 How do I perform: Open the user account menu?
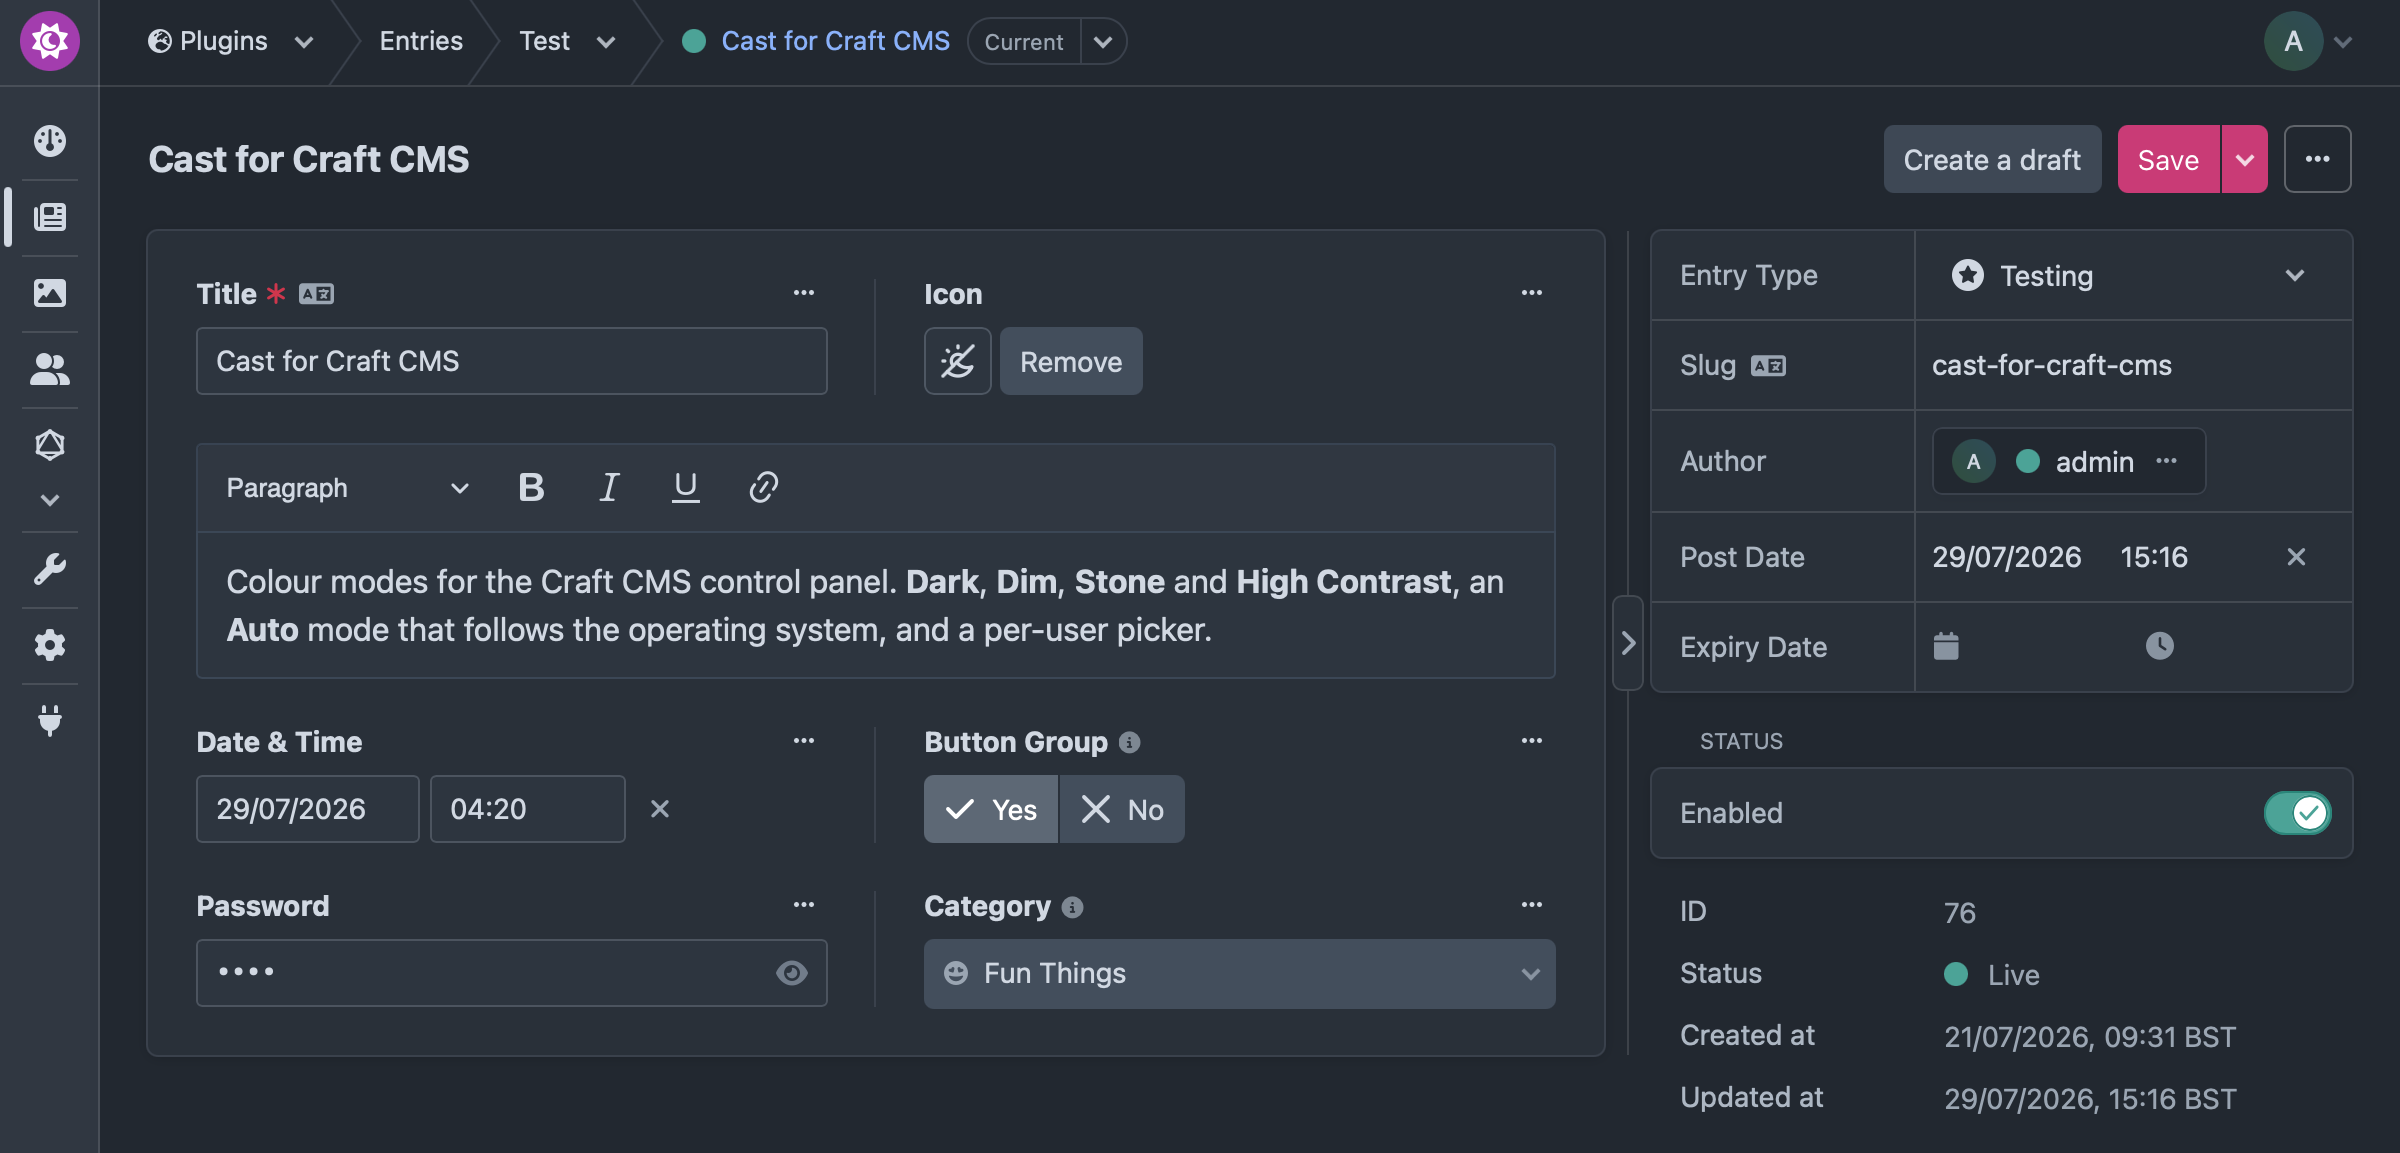2308,41
